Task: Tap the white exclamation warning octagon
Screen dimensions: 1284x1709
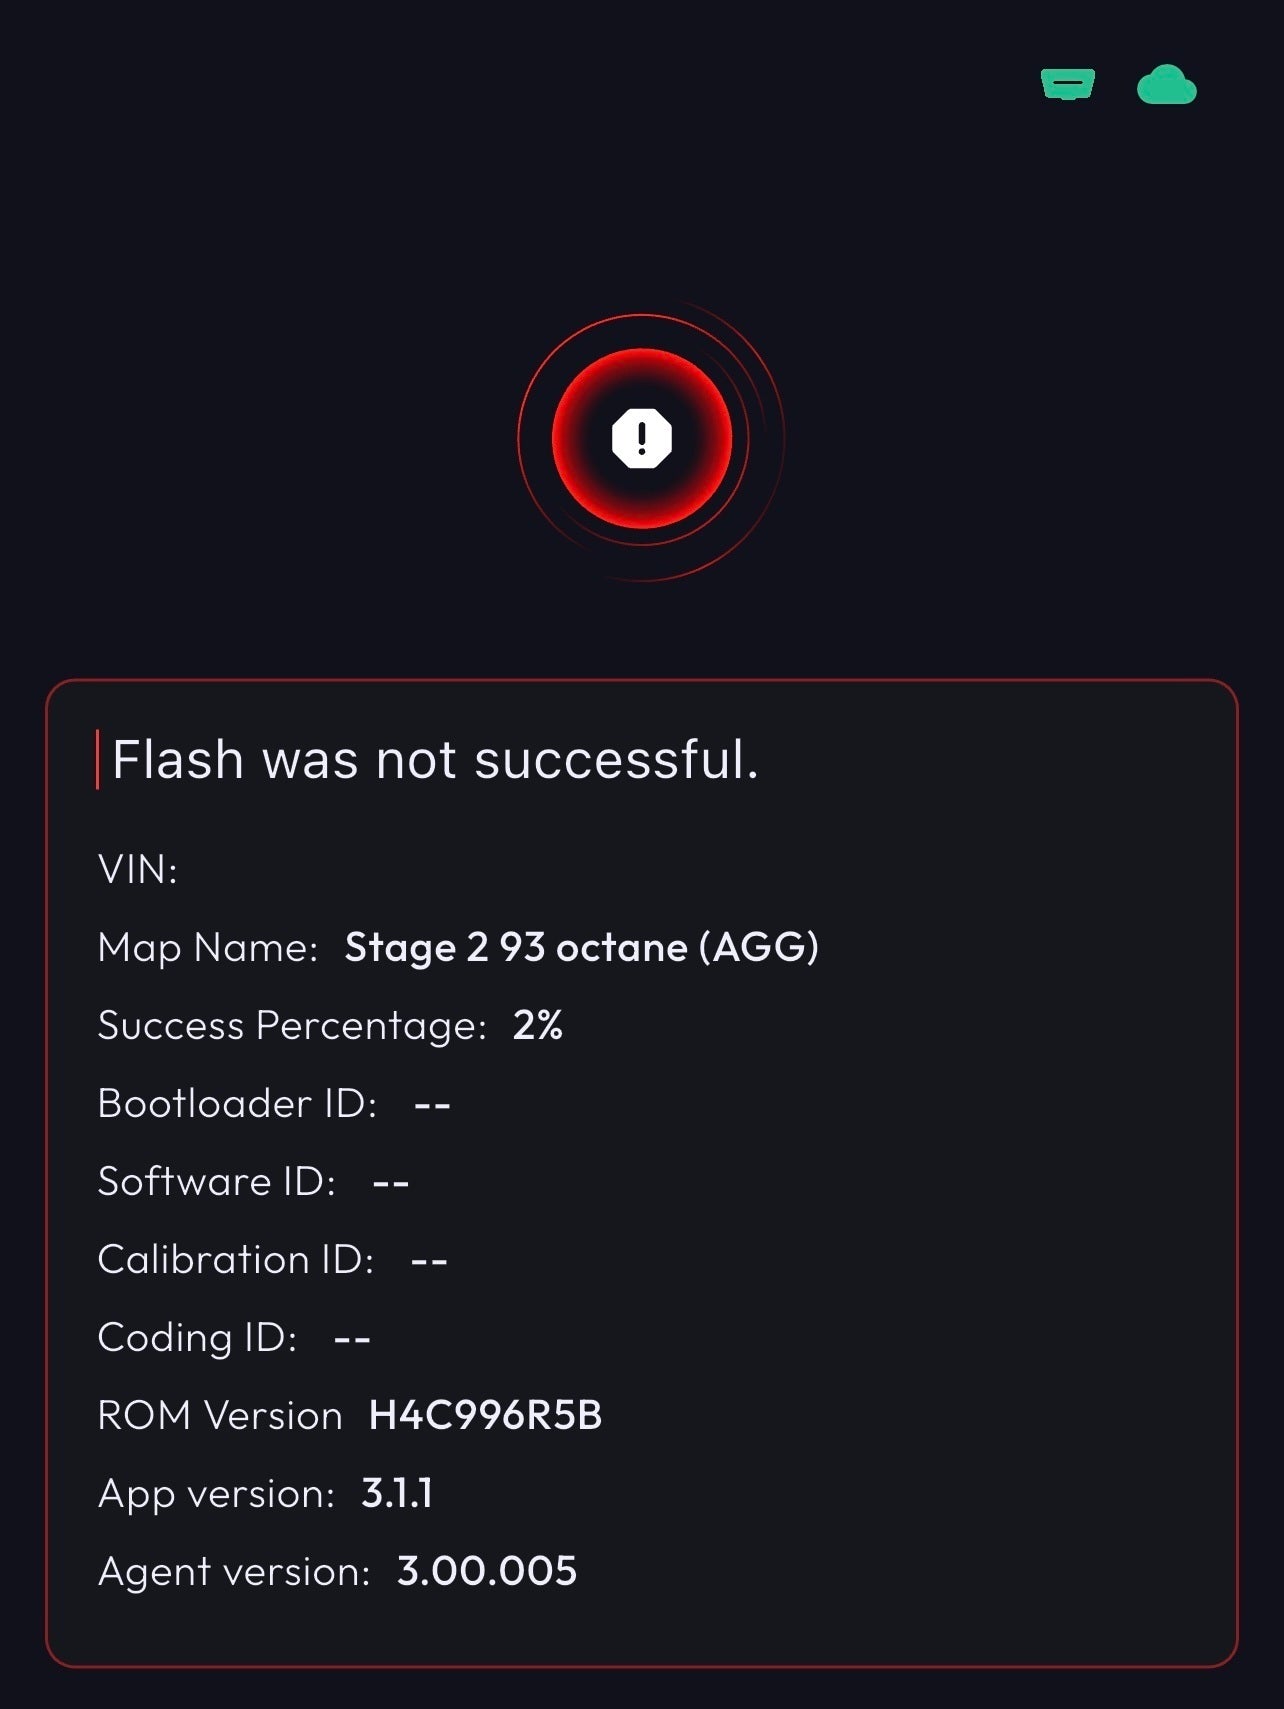Action: point(642,438)
